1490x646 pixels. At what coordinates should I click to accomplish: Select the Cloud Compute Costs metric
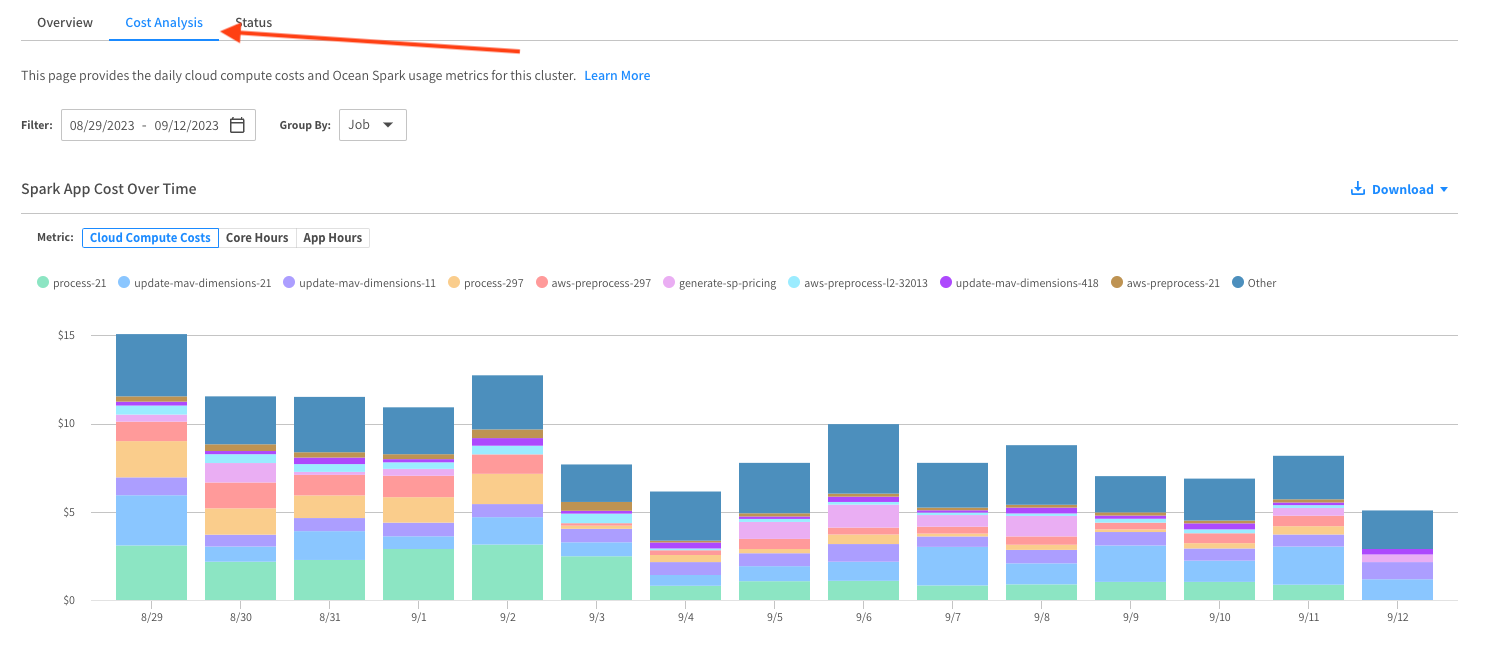point(150,238)
